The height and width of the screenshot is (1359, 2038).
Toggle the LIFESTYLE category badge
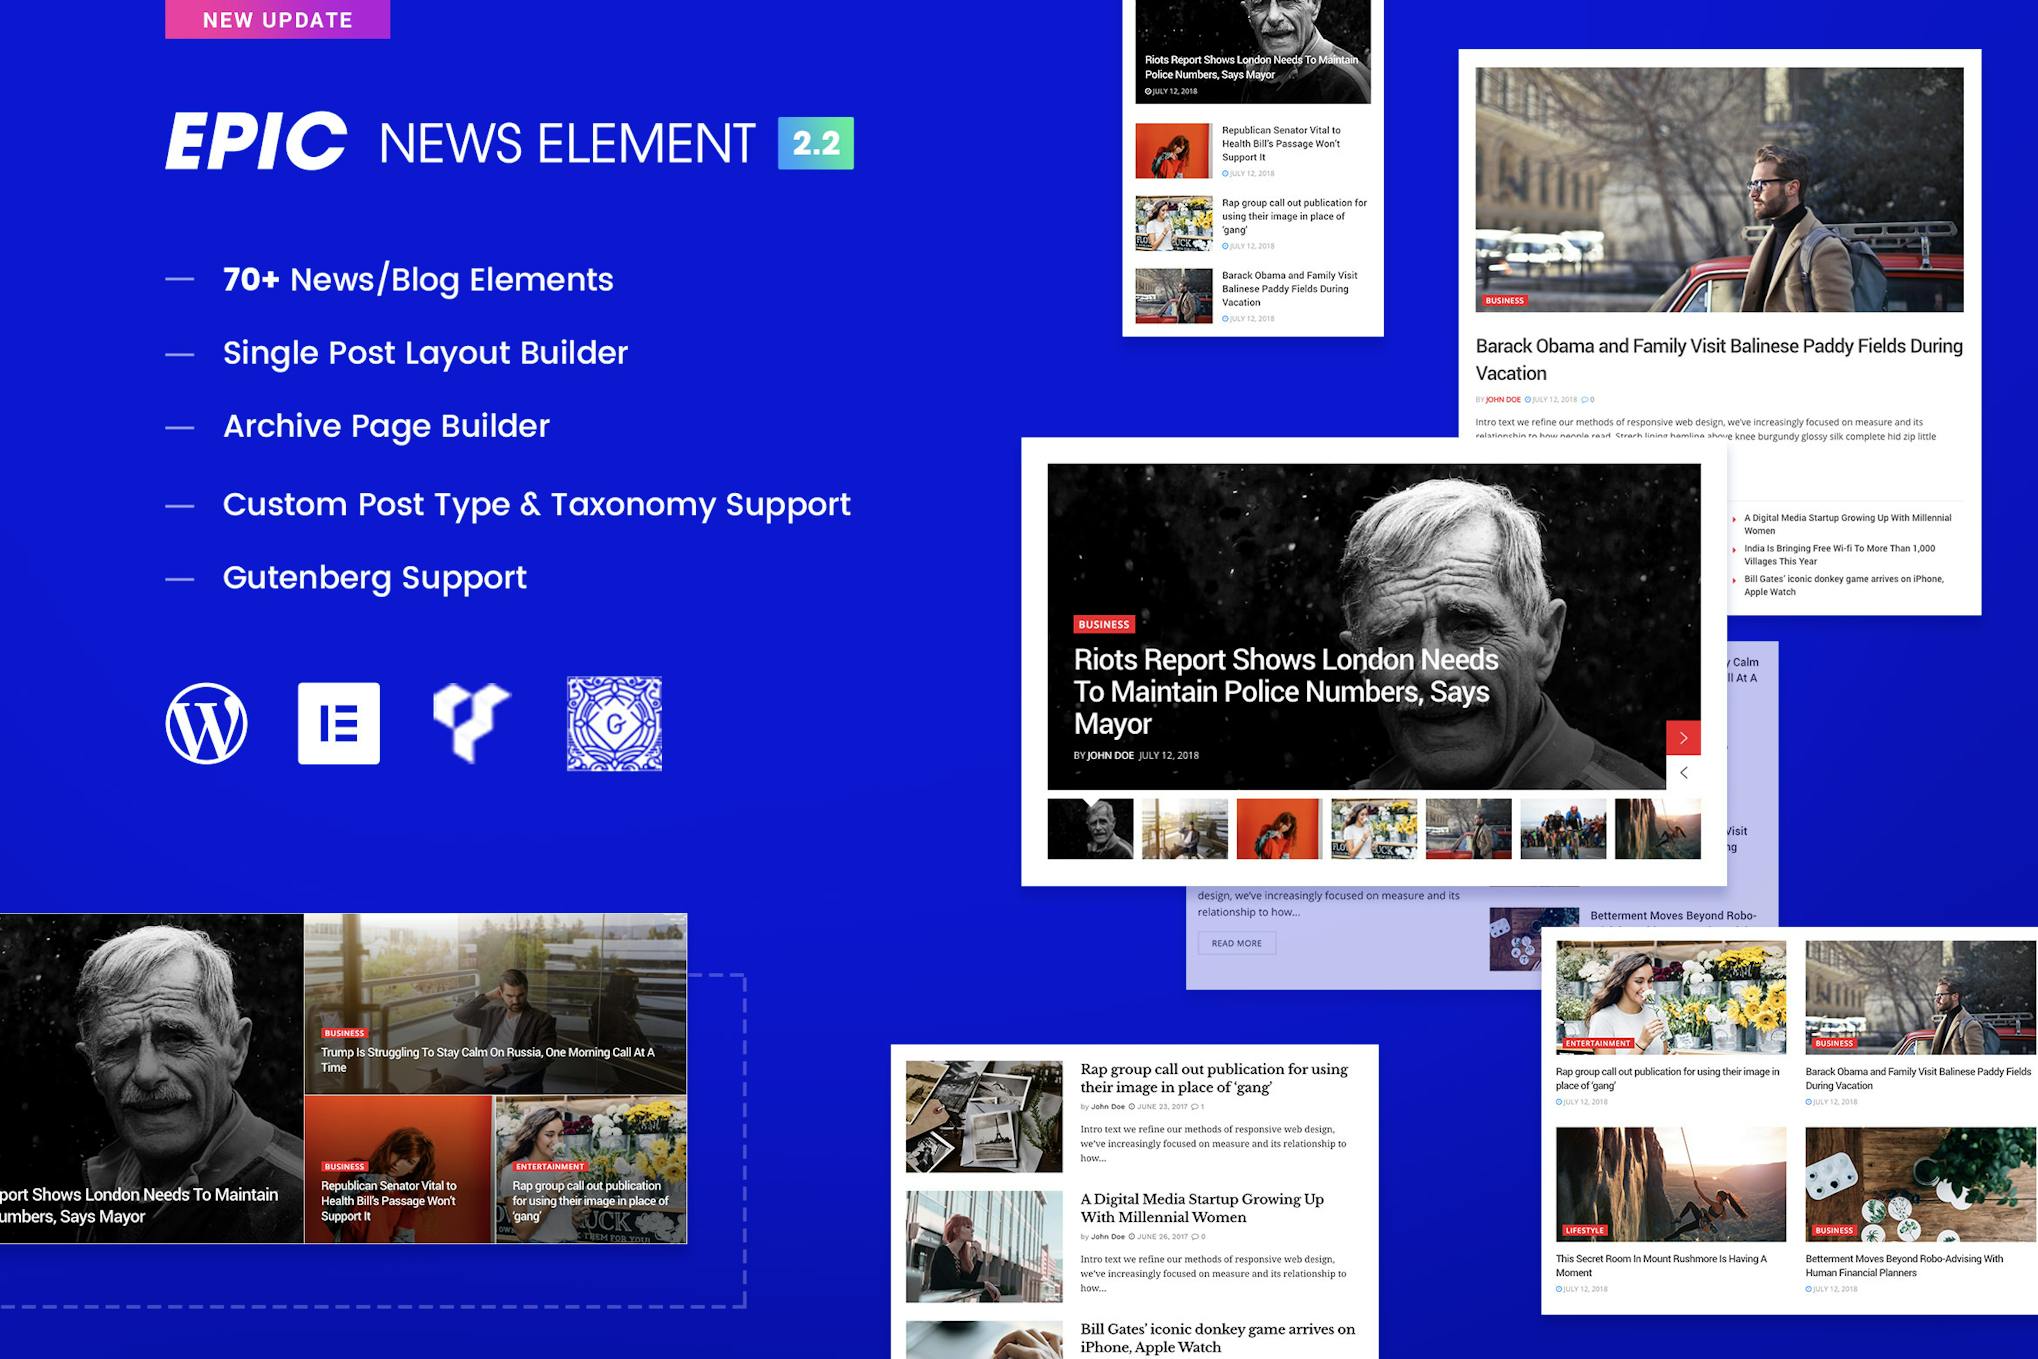click(1585, 1231)
